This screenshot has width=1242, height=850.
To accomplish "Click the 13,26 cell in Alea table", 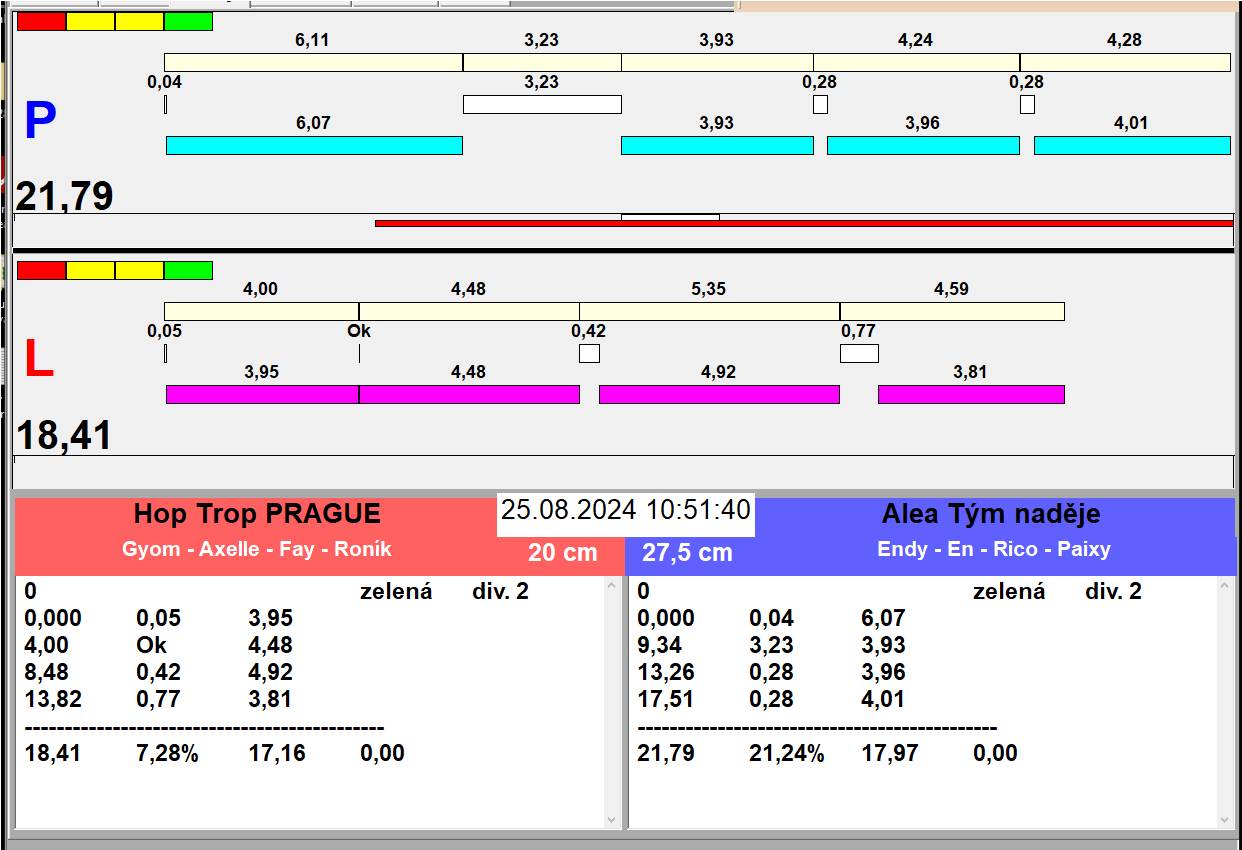I will coord(665,672).
